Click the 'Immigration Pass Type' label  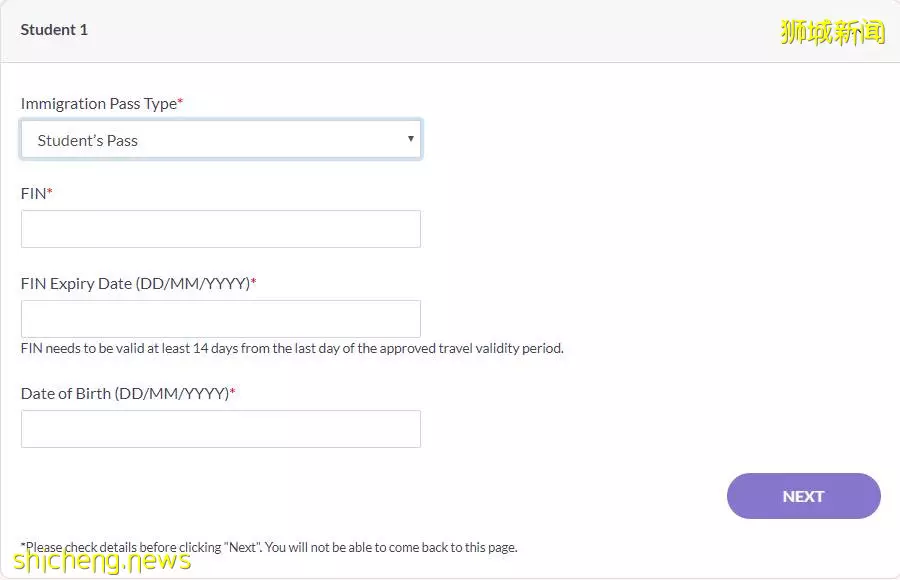click(x=102, y=103)
